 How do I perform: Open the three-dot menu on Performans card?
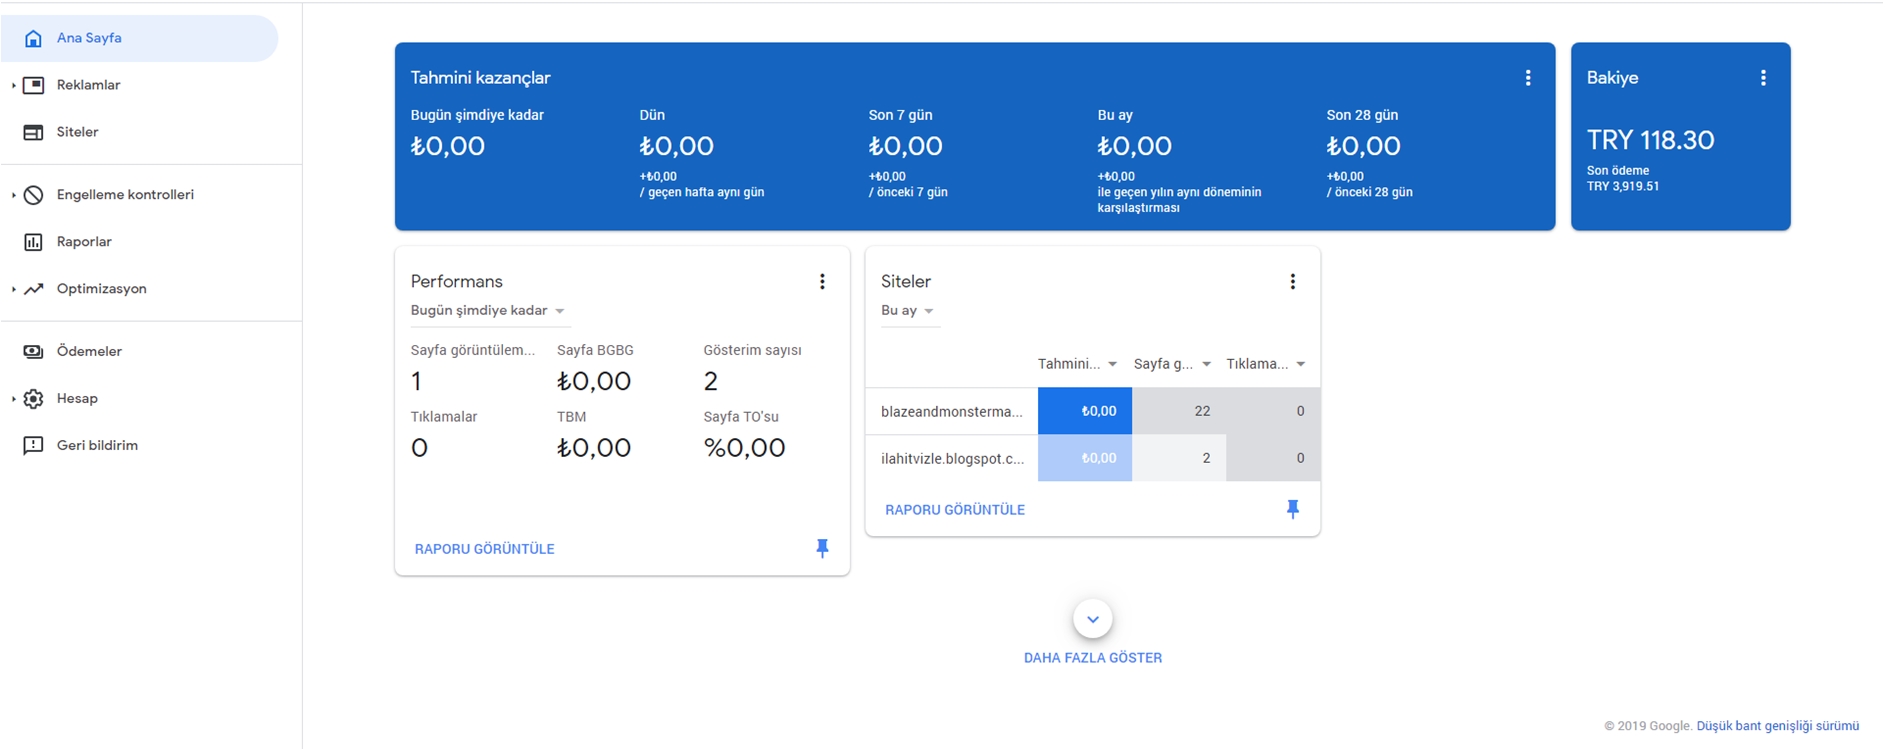(822, 282)
